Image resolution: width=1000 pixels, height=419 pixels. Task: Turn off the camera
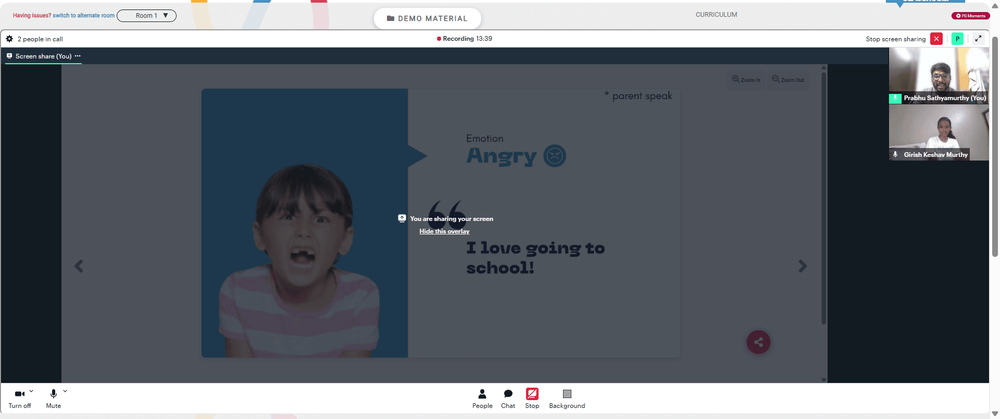coord(19,399)
